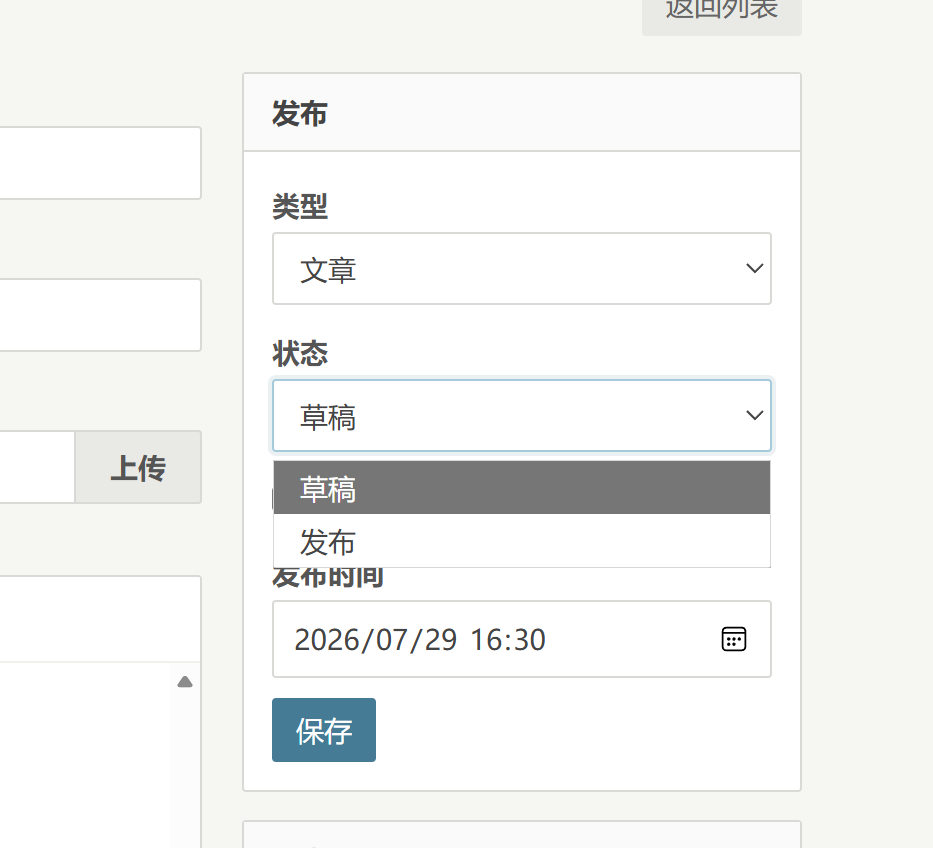Choose the 发布 option in the status list
This screenshot has width=933, height=848.
pos(522,540)
